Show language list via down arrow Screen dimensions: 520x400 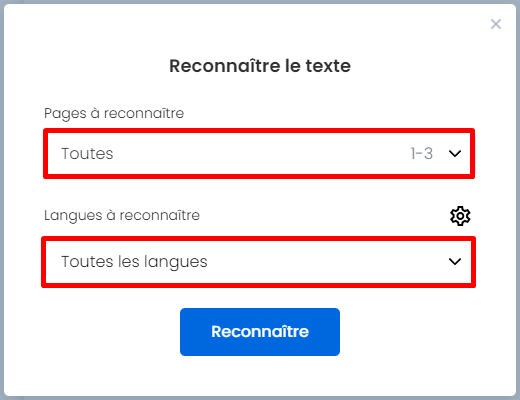[x=455, y=261]
